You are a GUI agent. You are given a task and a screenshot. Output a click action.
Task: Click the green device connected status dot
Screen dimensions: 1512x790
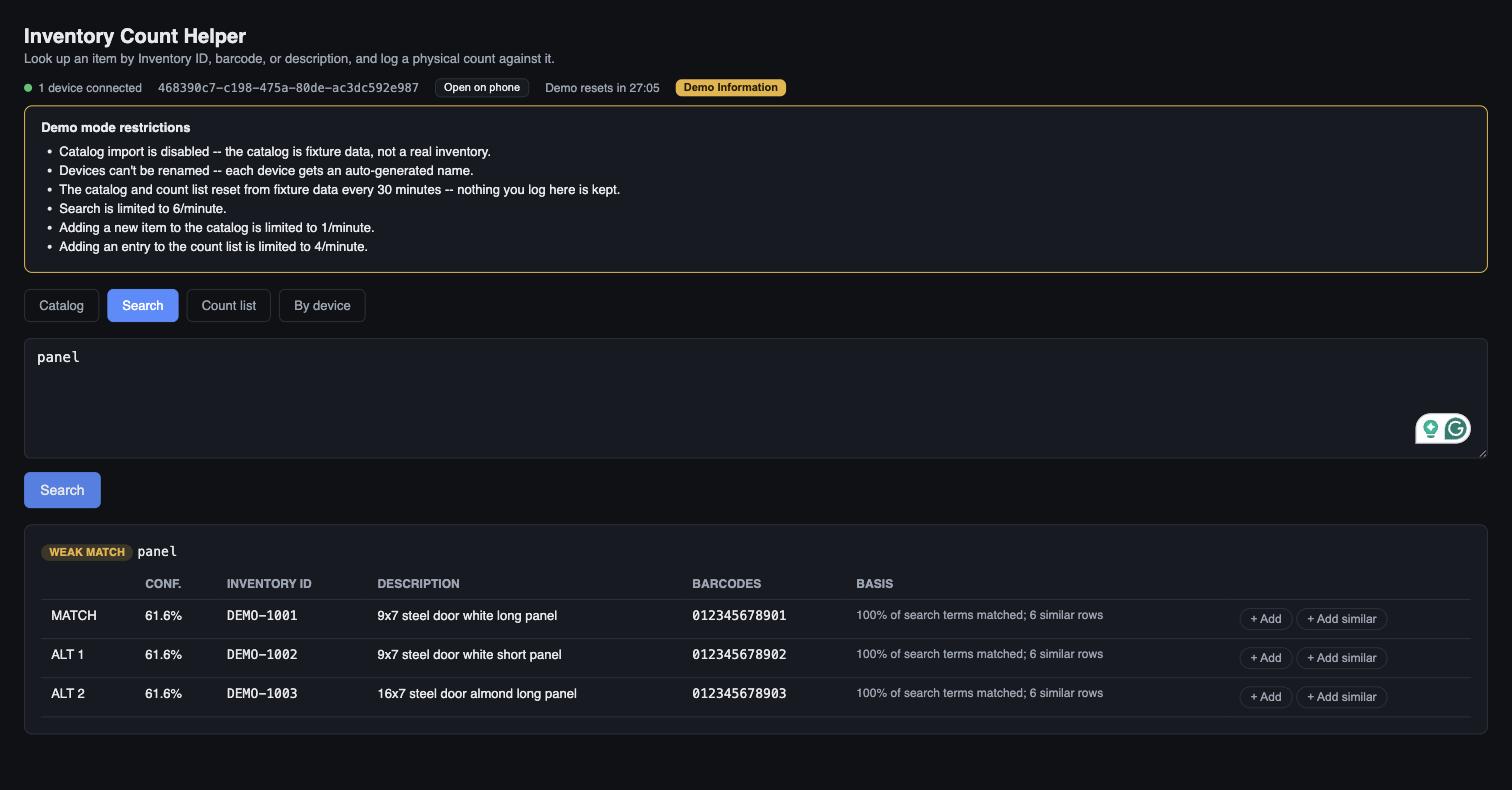point(28,88)
